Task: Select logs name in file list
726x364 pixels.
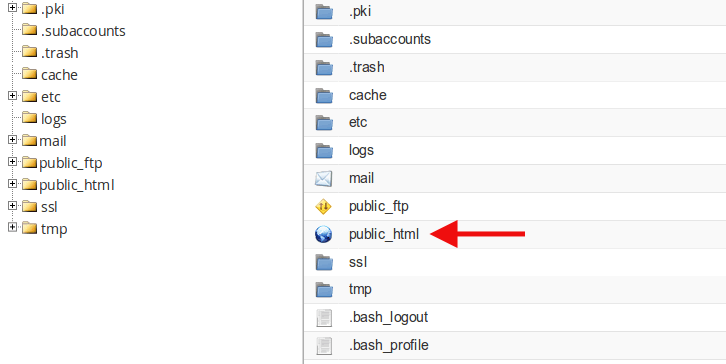Action: [x=361, y=151]
